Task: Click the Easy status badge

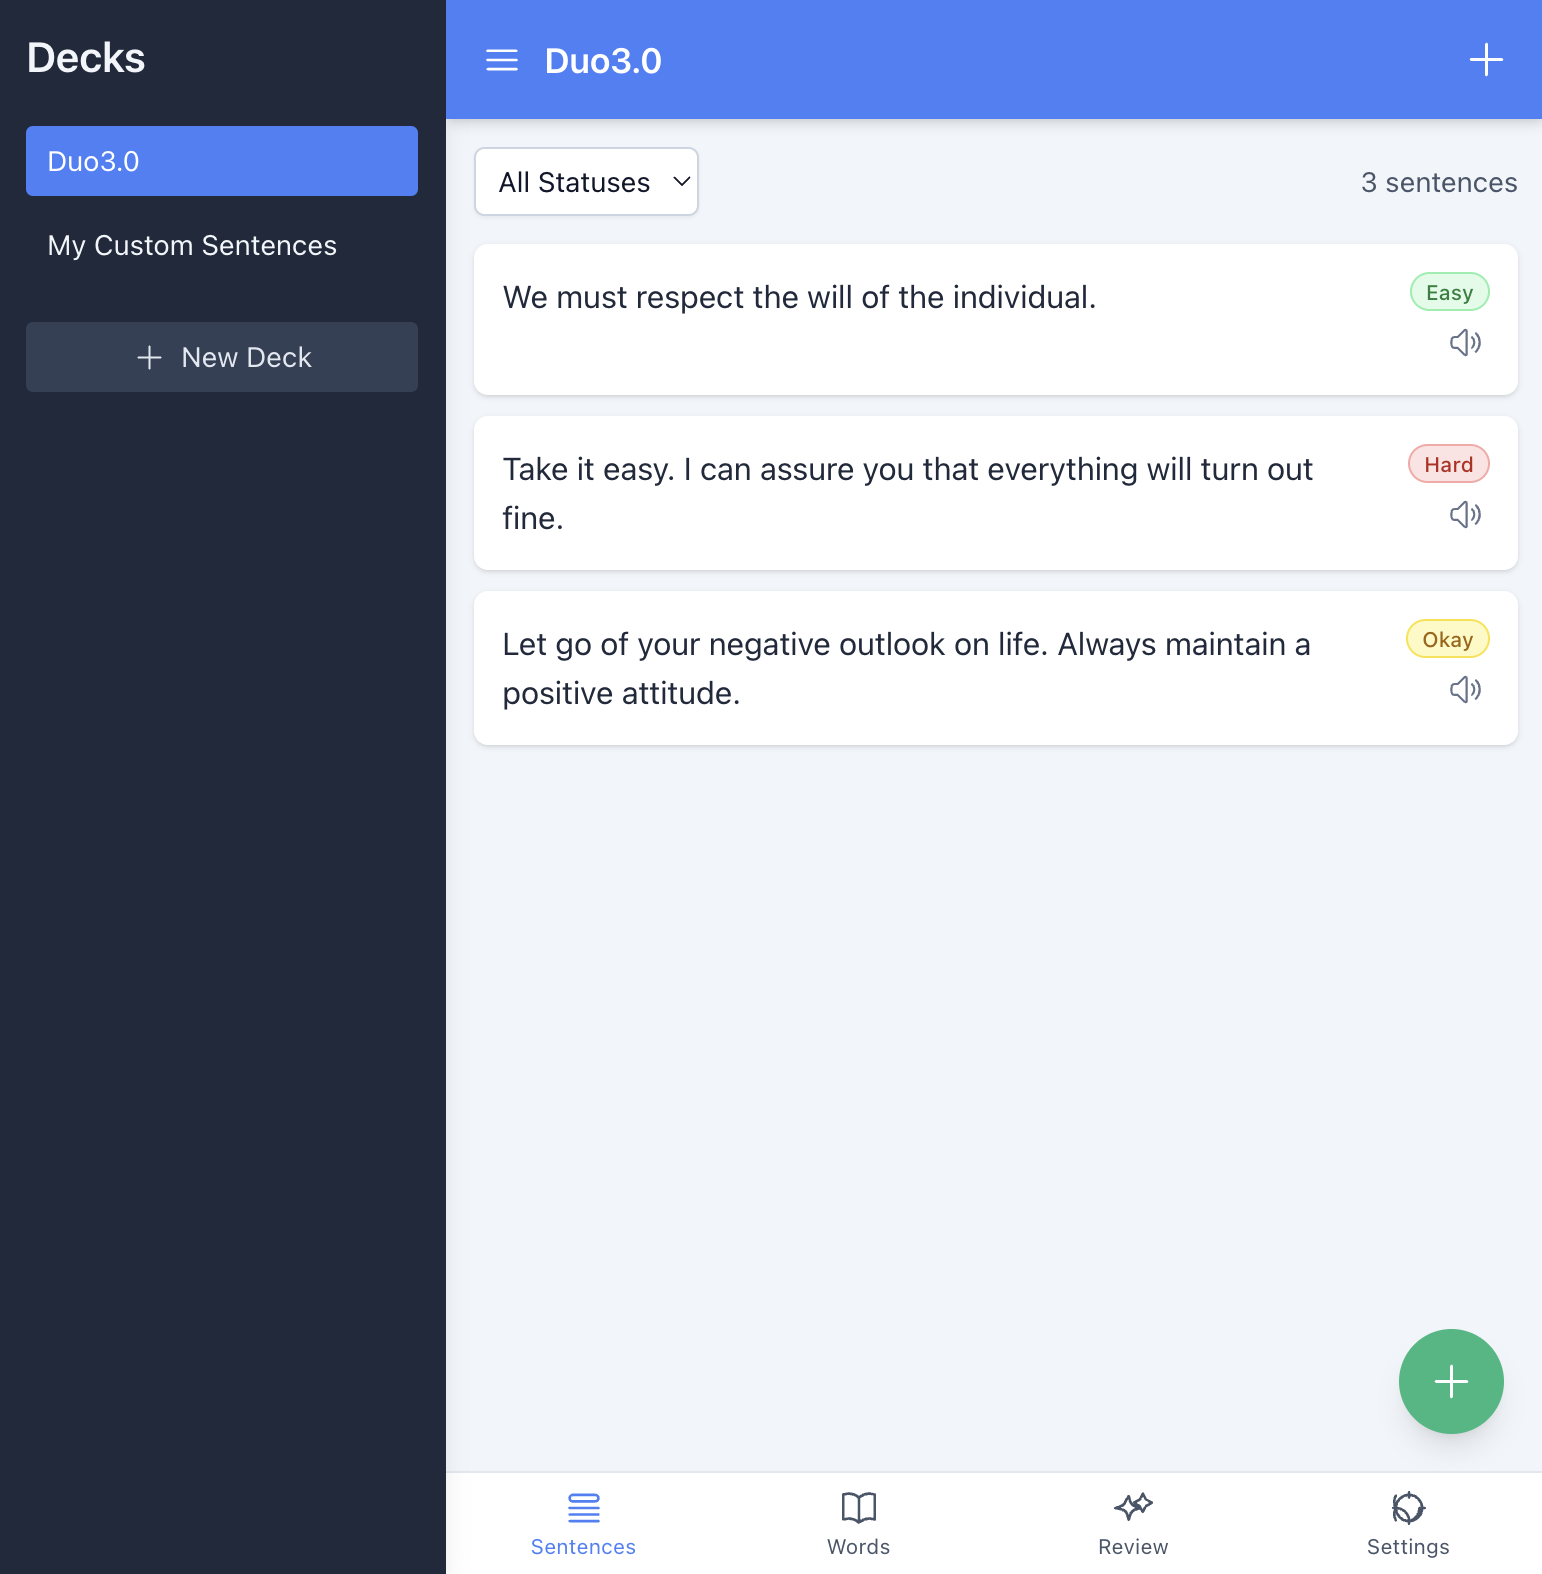Action: coord(1449,293)
